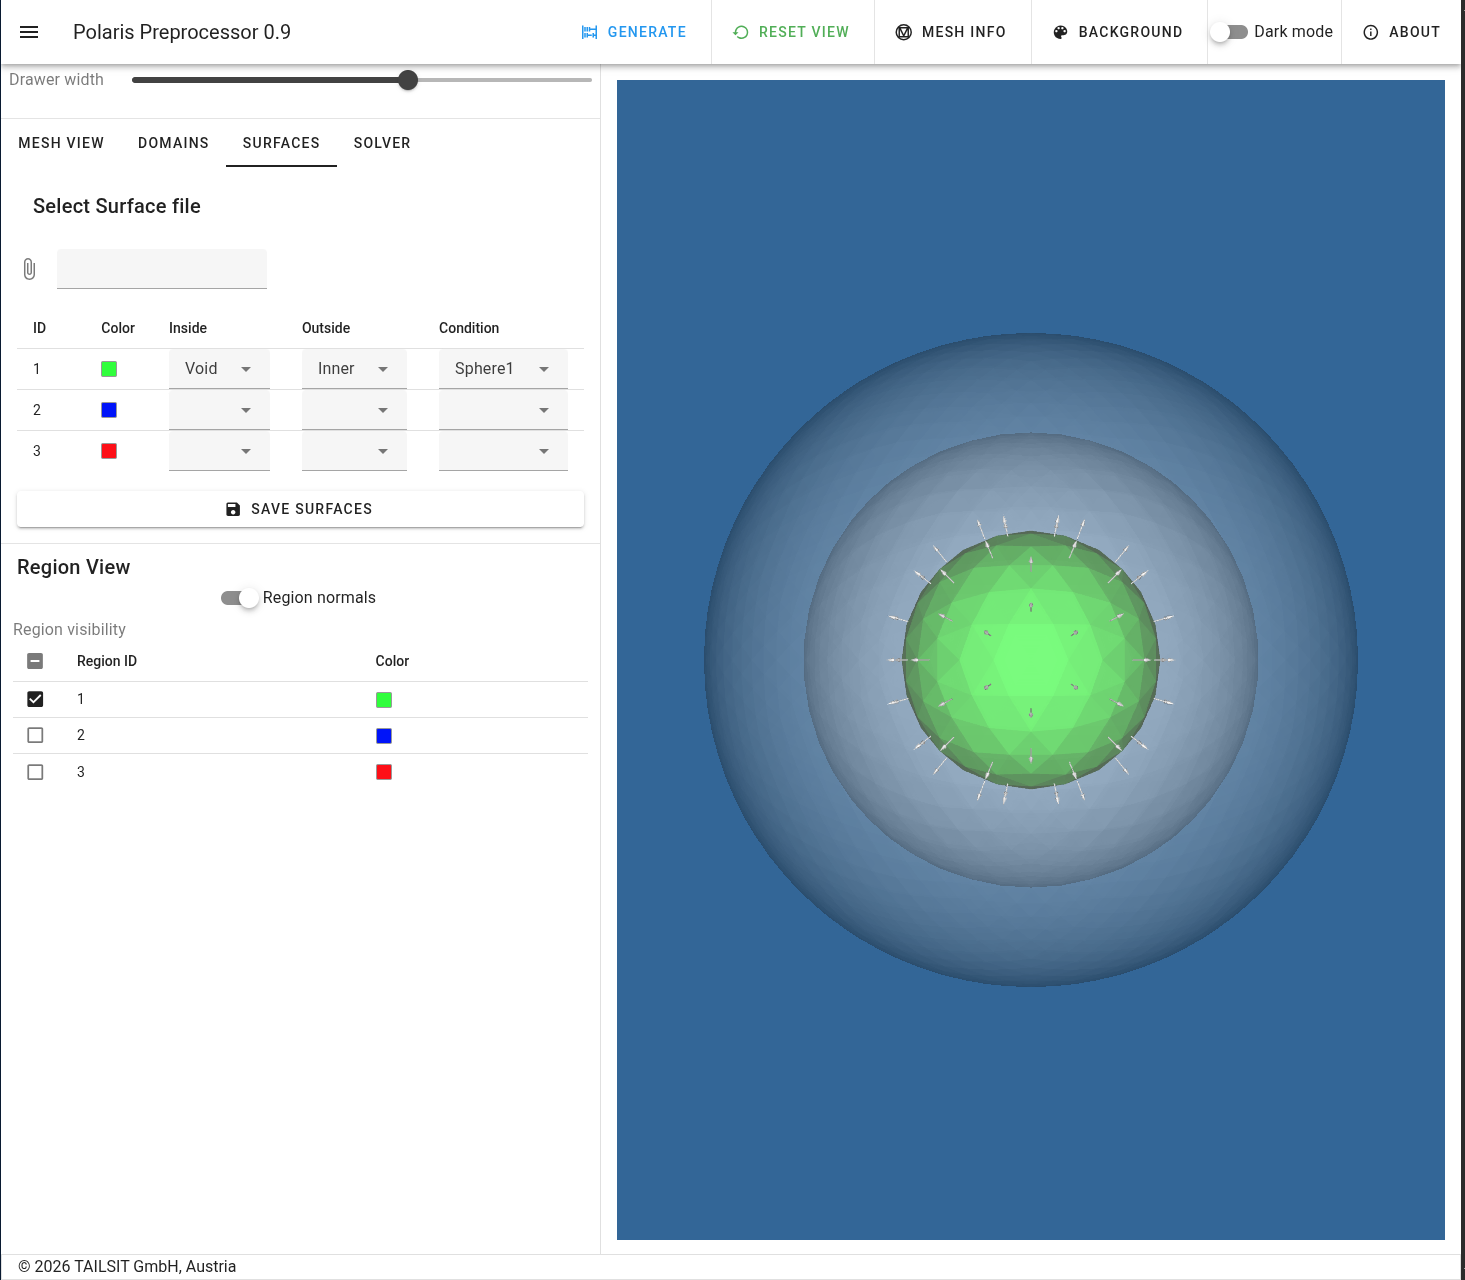This screenshot has height=1280, width=1465.
Task: Check the Region 2 visibility checkbox
Action: pos(35,735)
